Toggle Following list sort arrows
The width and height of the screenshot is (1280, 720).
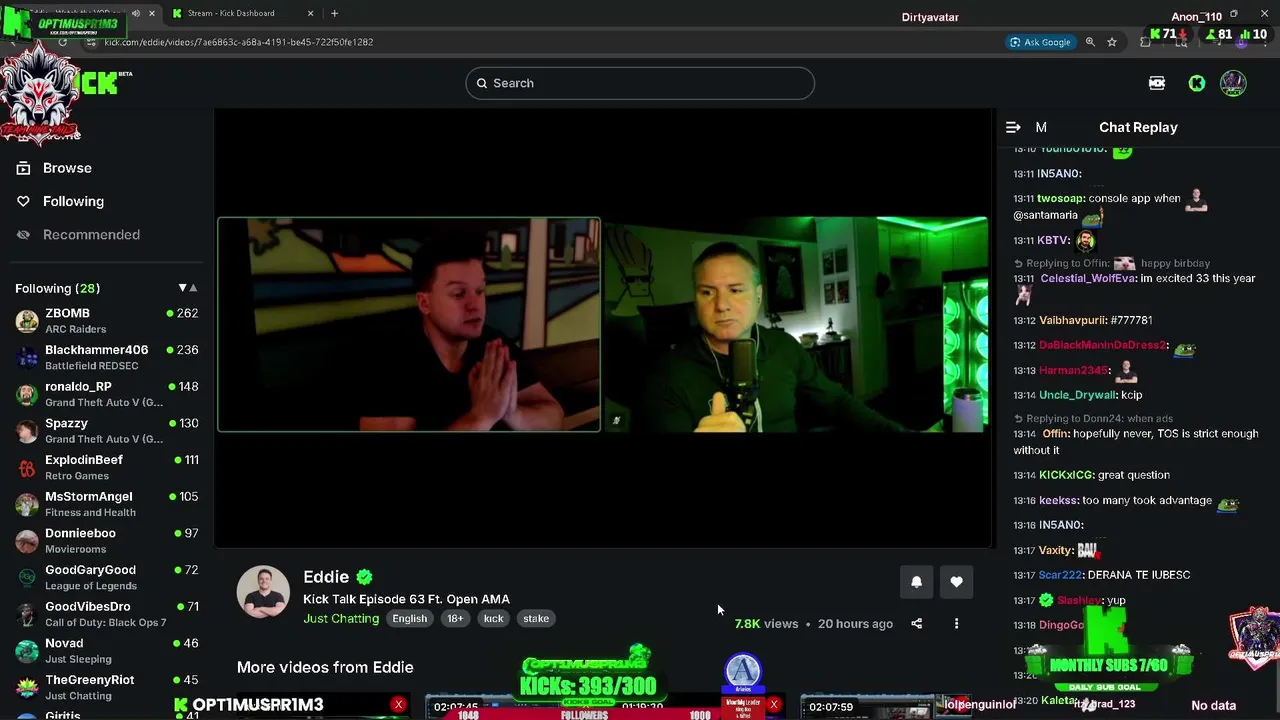[187, 288]
